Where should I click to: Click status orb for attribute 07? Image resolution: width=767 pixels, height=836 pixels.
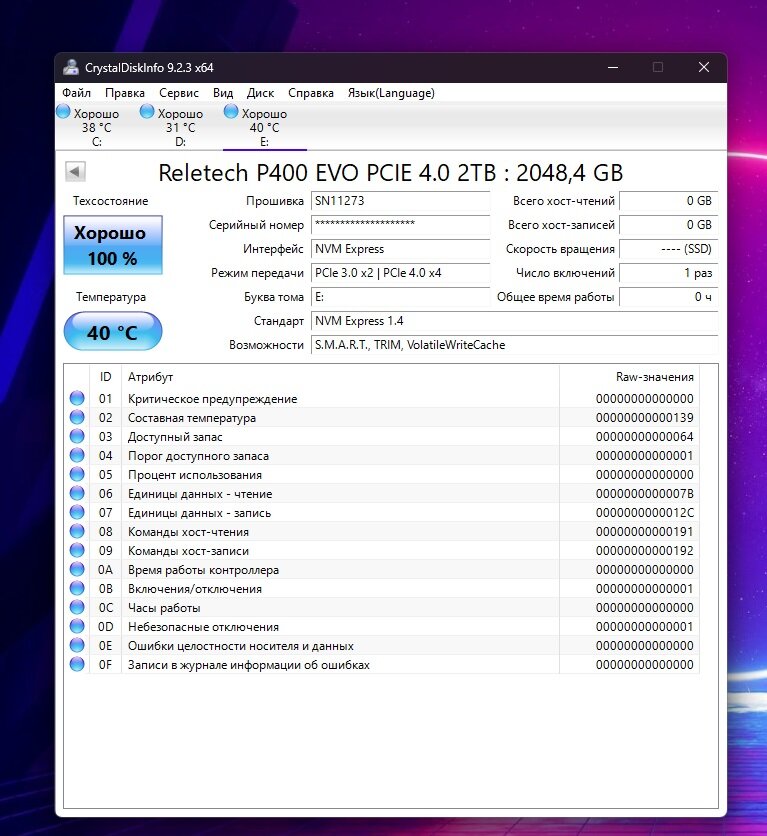(x=77, y=512)
